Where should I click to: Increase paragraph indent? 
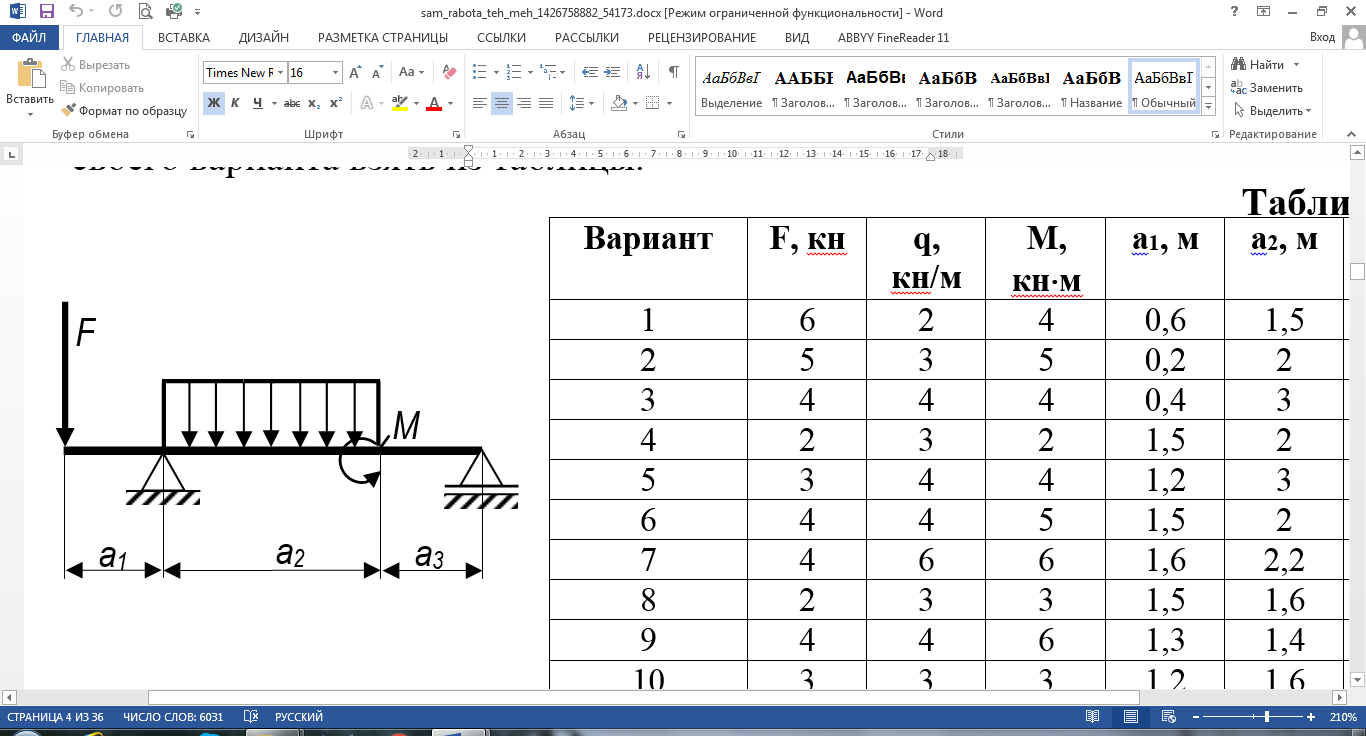tap(612, 72)
